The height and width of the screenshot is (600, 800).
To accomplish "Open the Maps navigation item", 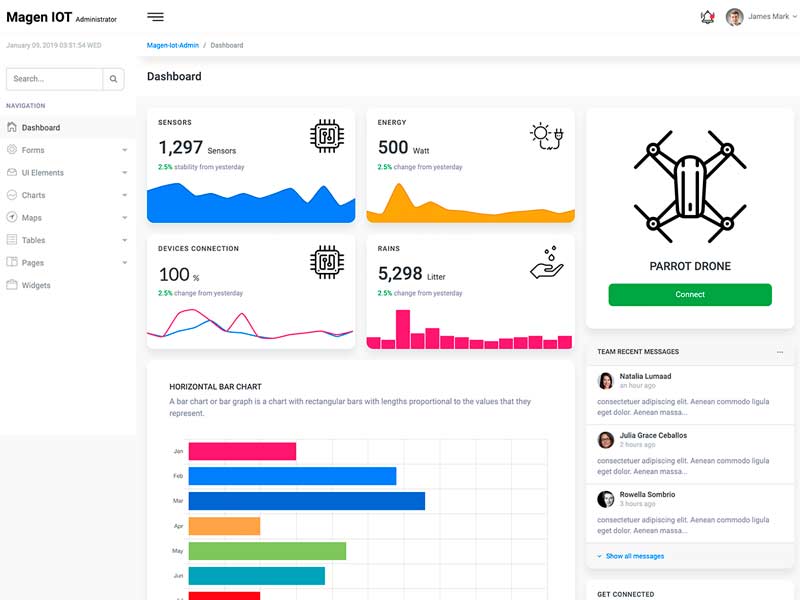I will [68, 217].
